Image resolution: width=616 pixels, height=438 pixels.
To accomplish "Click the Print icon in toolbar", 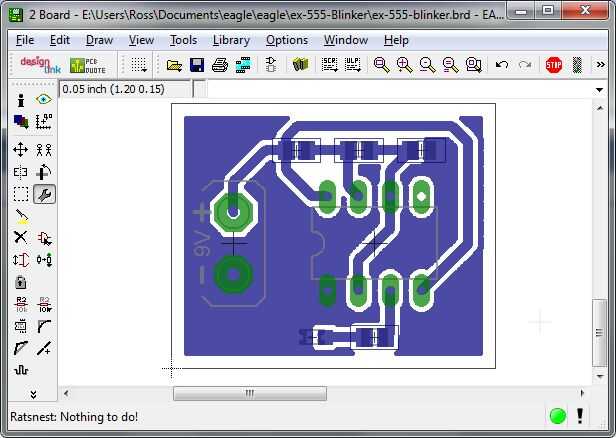I will tap(220, 65).
